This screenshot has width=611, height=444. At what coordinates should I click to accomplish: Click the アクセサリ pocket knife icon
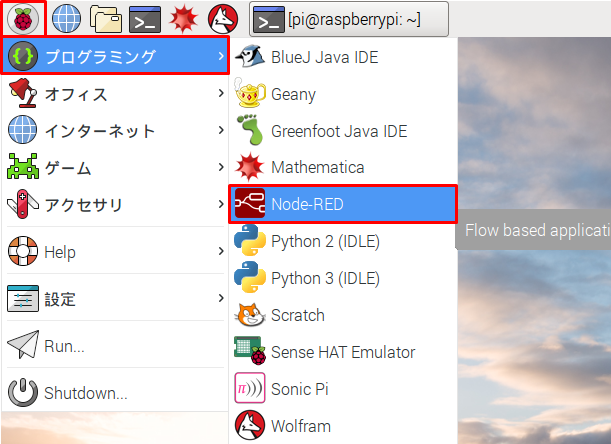coord(23,203)
